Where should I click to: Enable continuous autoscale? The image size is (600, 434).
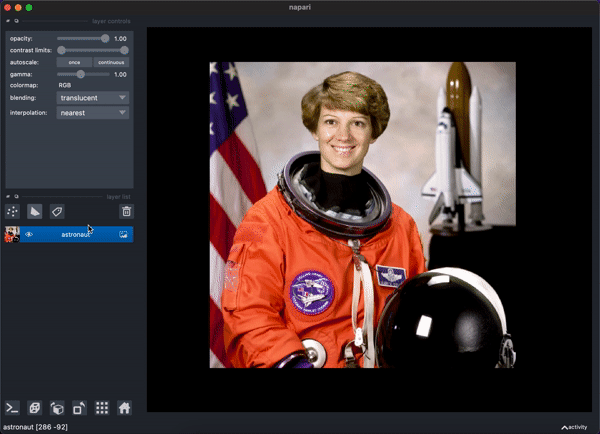(x=111, y=62)
